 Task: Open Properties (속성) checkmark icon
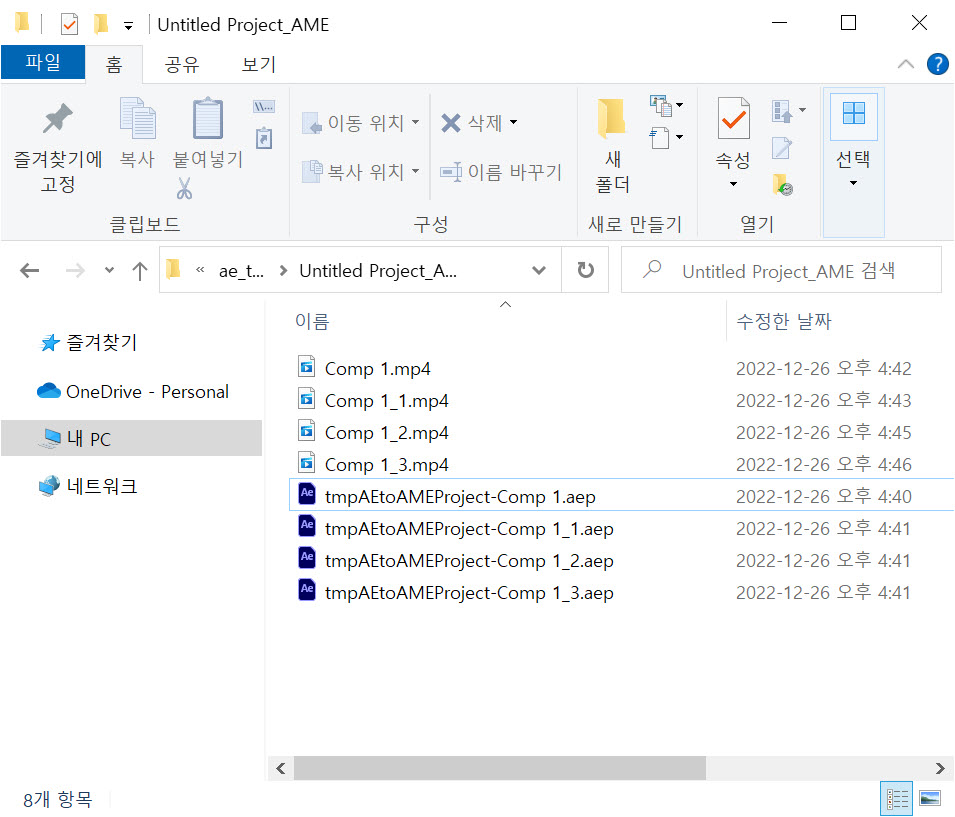click(x=733, y=118)
